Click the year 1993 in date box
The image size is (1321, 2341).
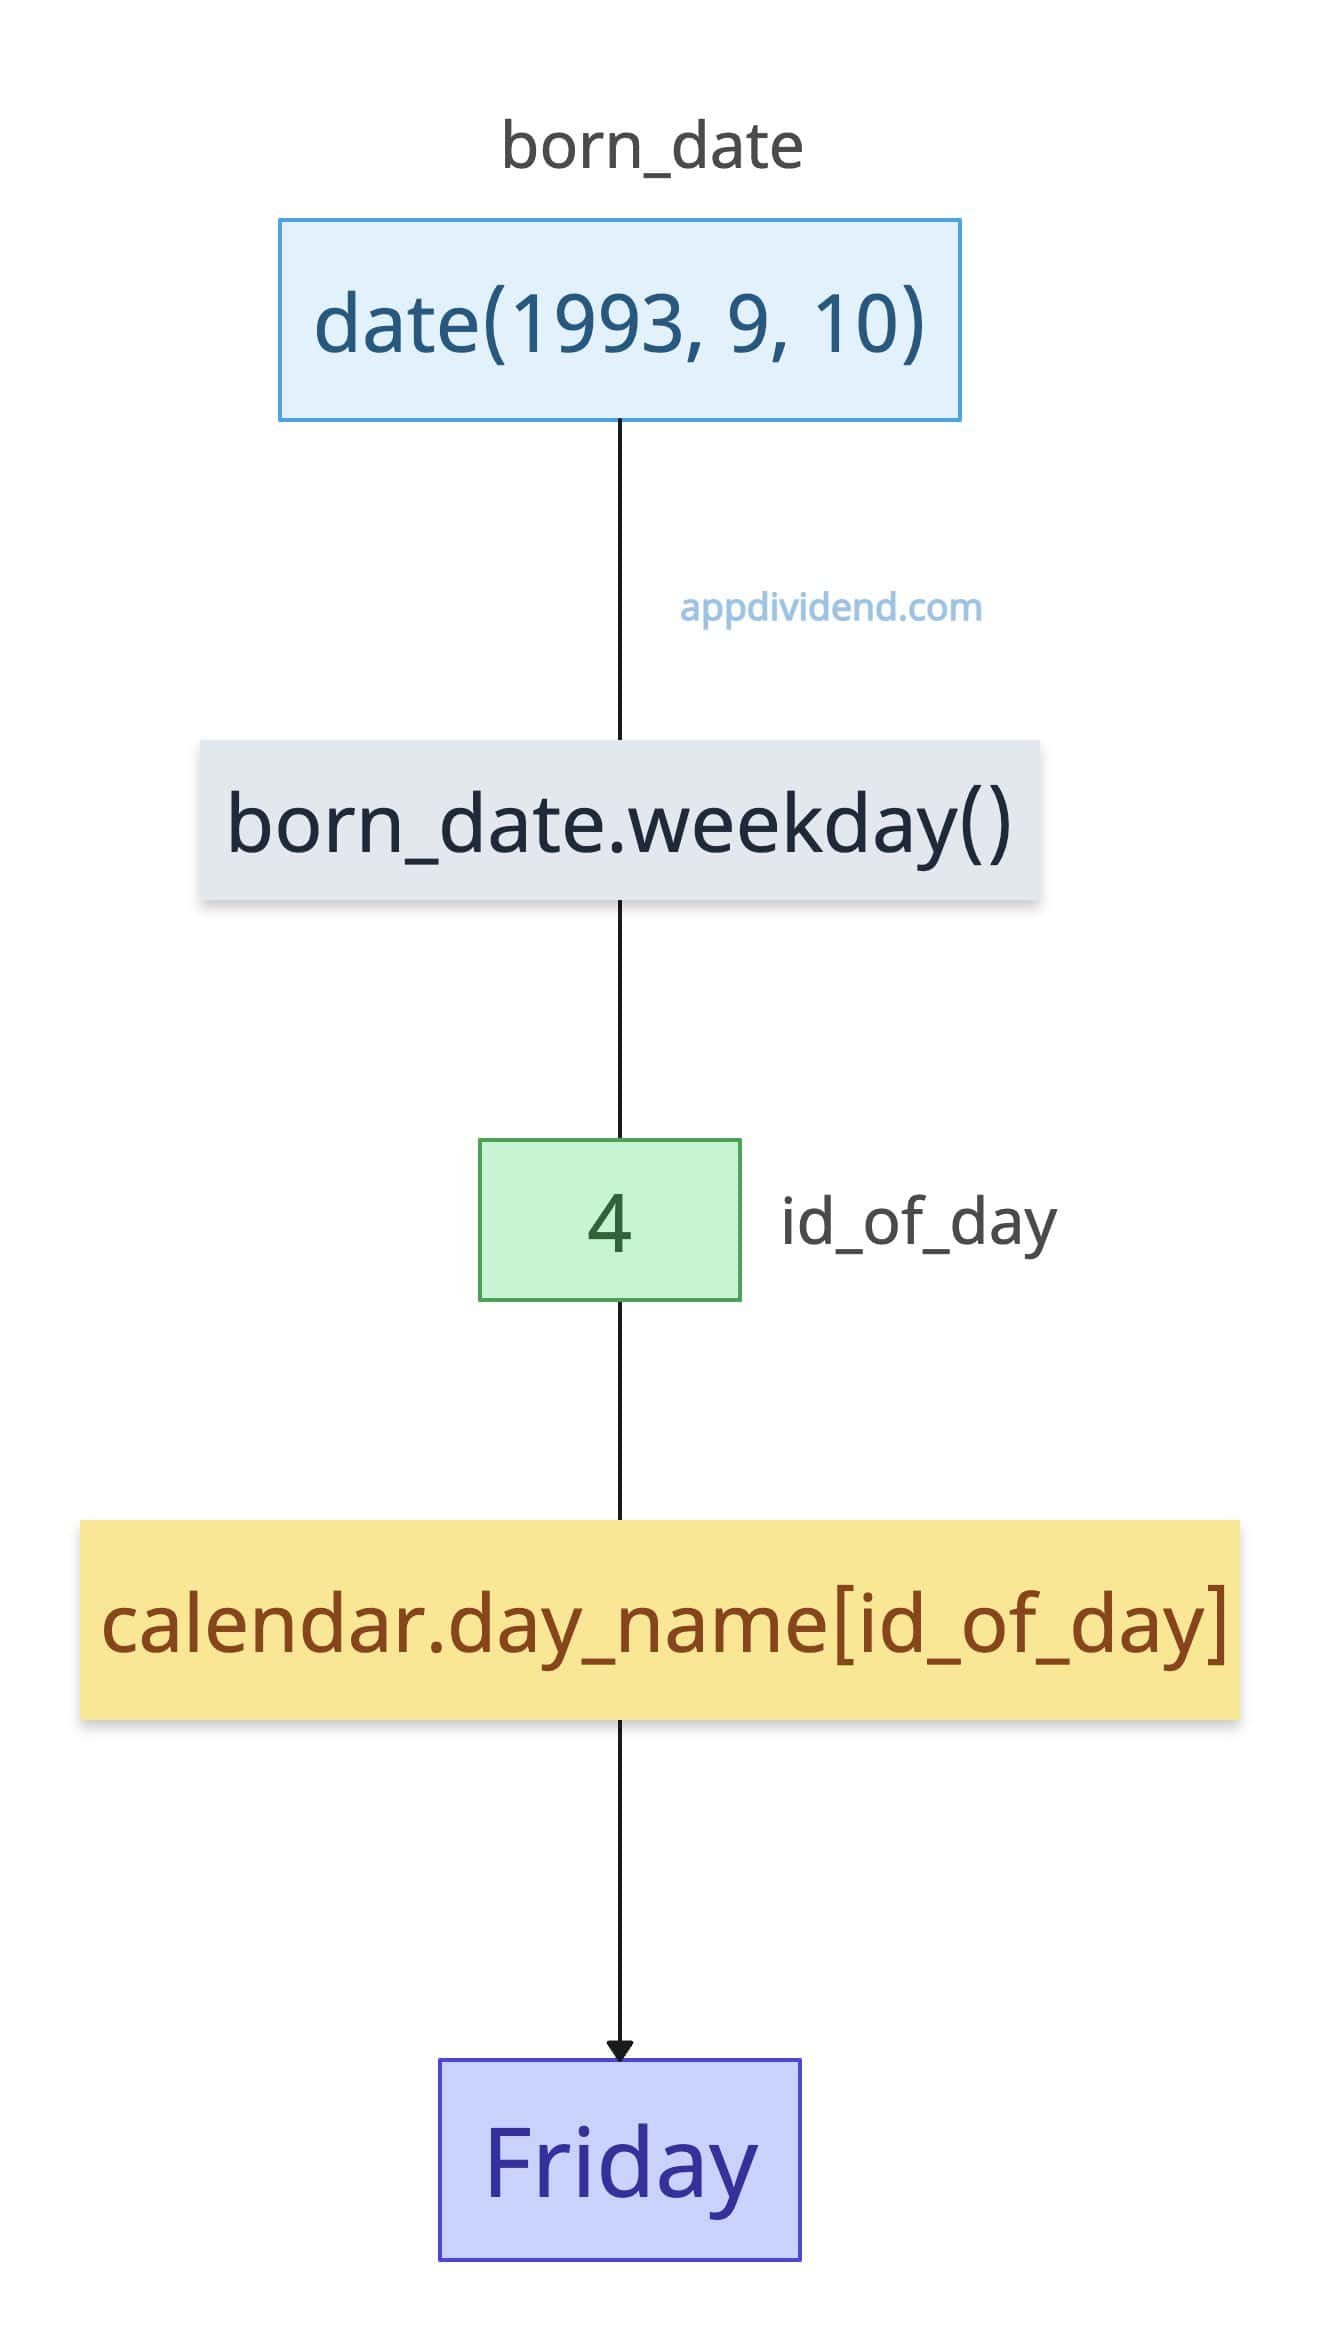point(597,324)
